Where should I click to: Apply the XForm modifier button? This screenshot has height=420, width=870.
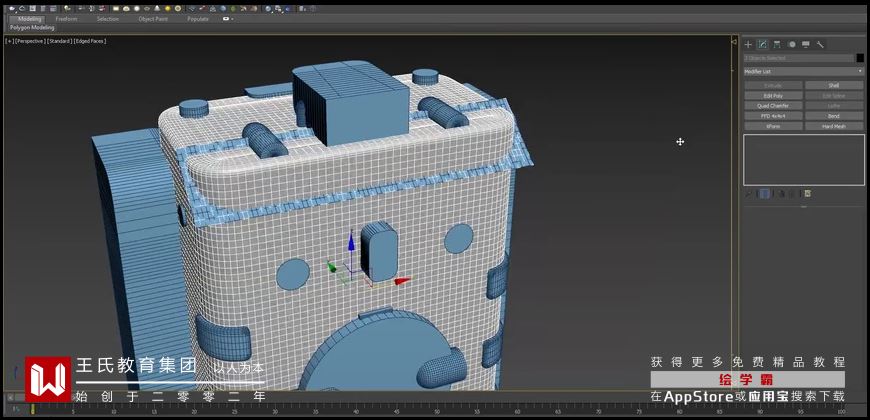[773, 126]
